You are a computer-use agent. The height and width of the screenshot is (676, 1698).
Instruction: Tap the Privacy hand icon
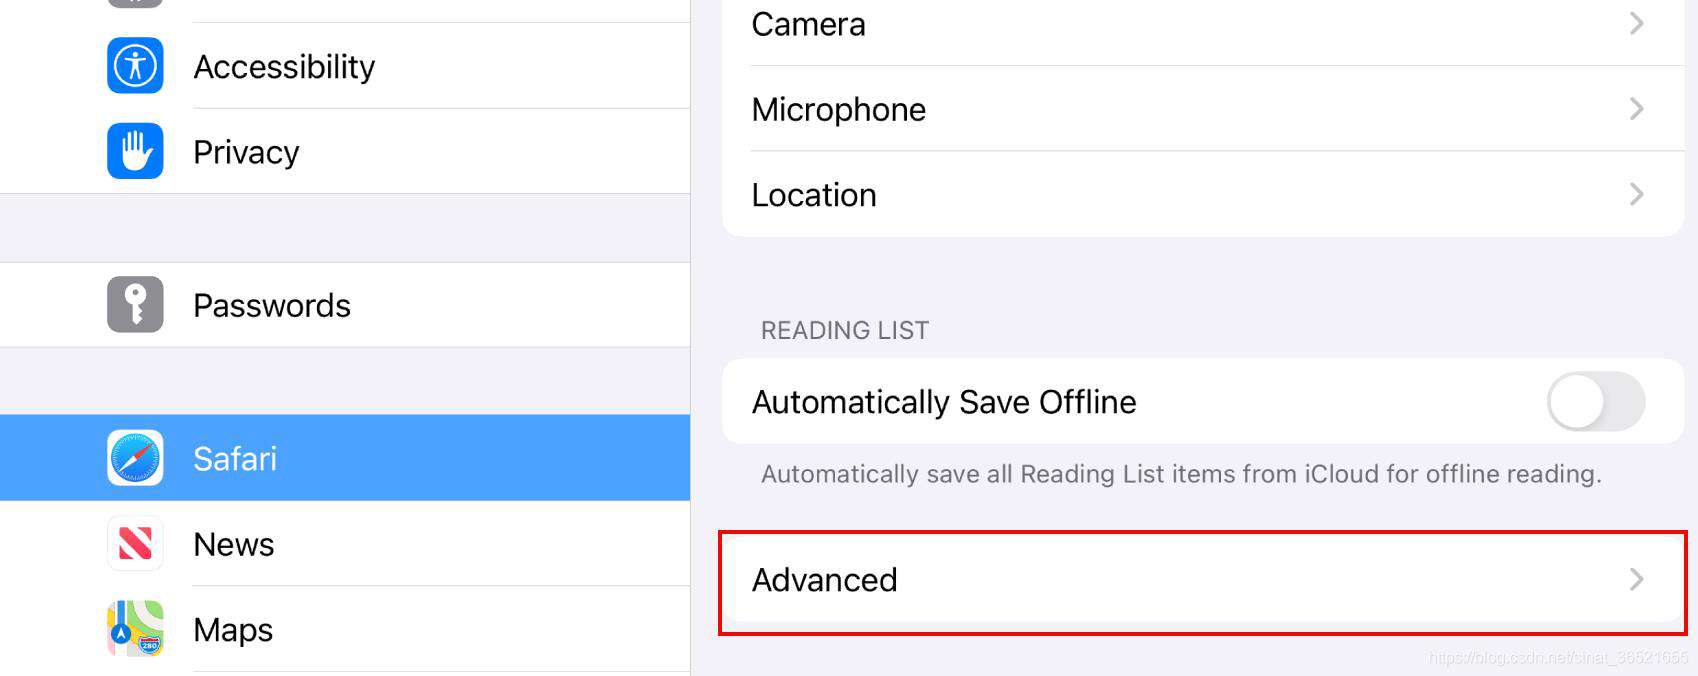[x=135, y=151]
